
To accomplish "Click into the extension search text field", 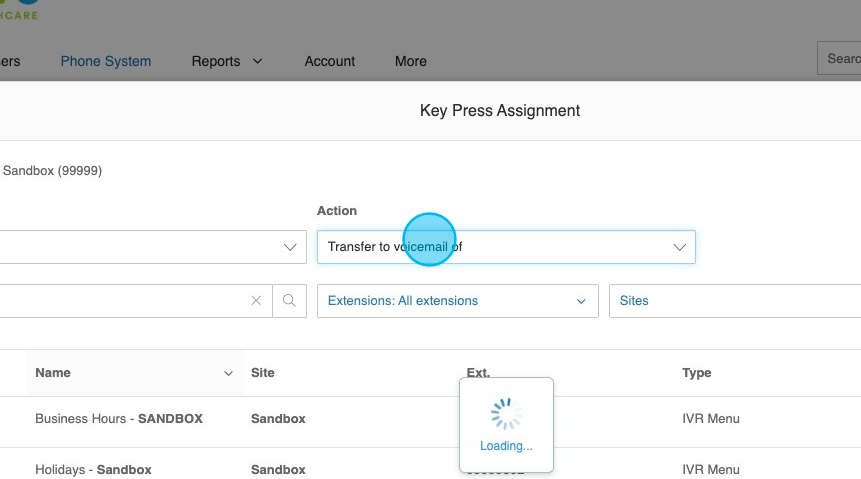I will coord(120,301).
